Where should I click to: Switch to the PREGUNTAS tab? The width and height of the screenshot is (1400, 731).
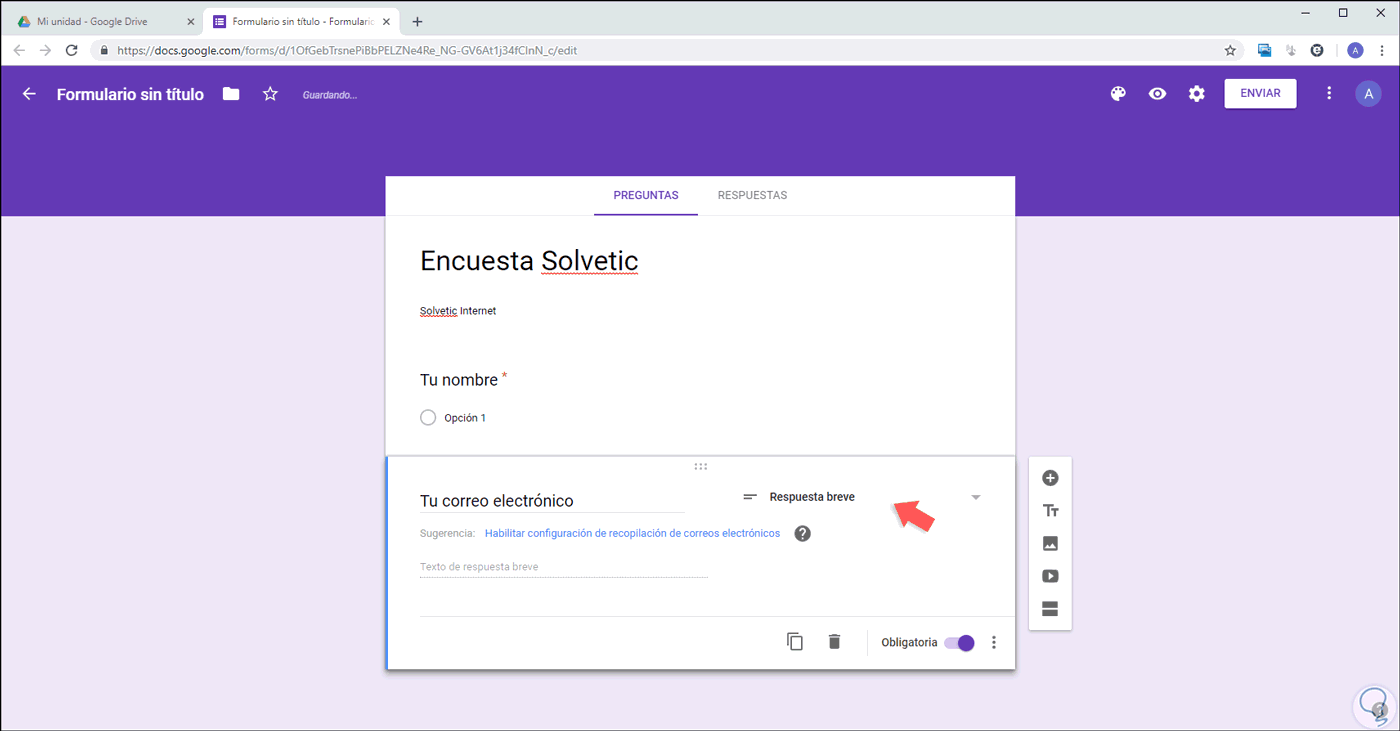point(646,195)
